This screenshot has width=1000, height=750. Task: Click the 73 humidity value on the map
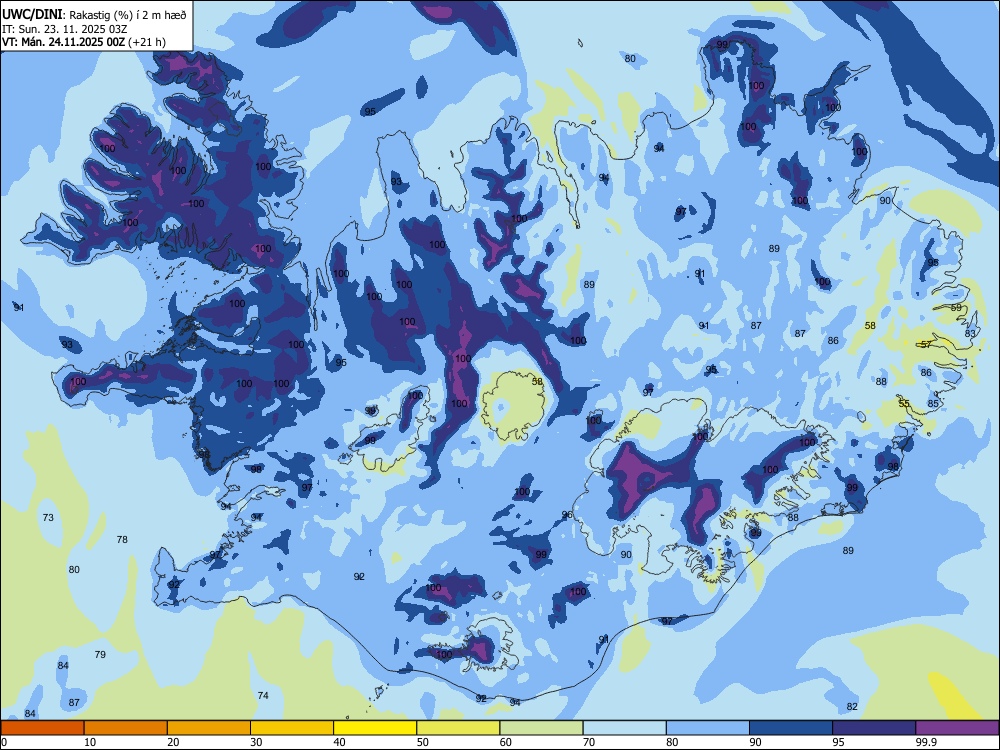coord(48,517)
